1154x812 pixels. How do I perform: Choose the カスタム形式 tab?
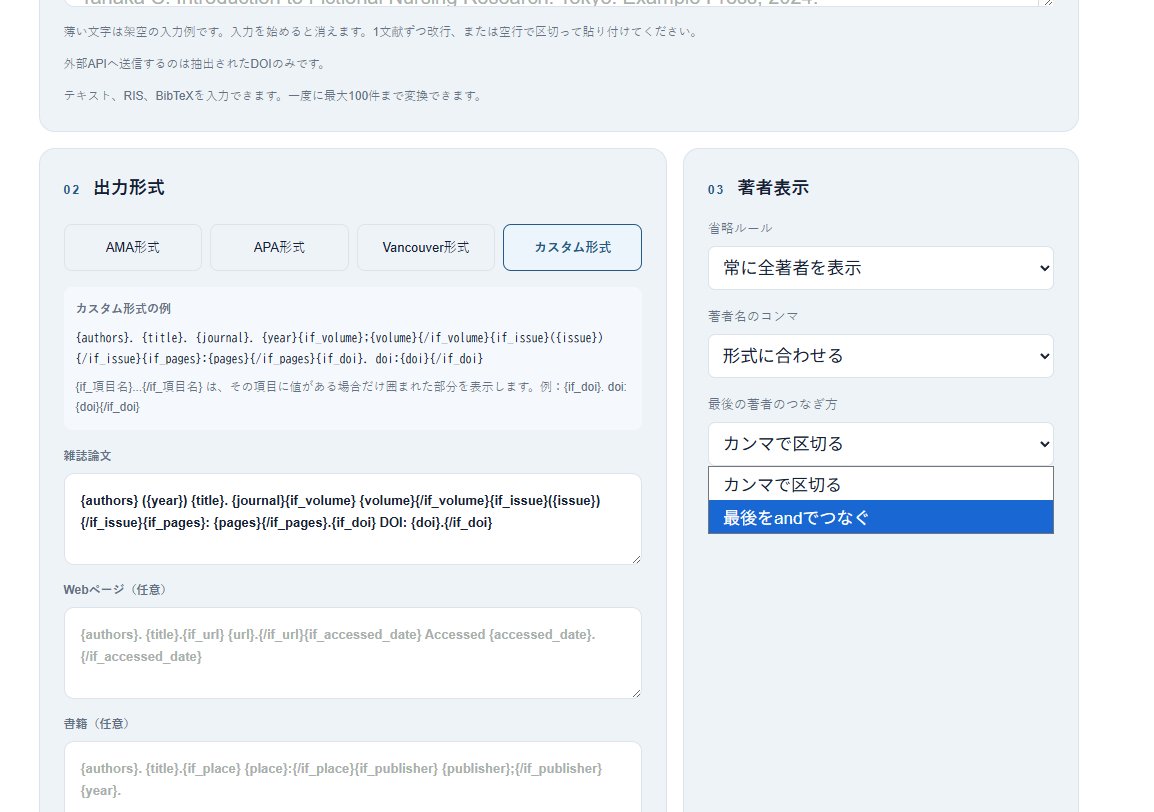pyautogui.click(x=573, y=247)
